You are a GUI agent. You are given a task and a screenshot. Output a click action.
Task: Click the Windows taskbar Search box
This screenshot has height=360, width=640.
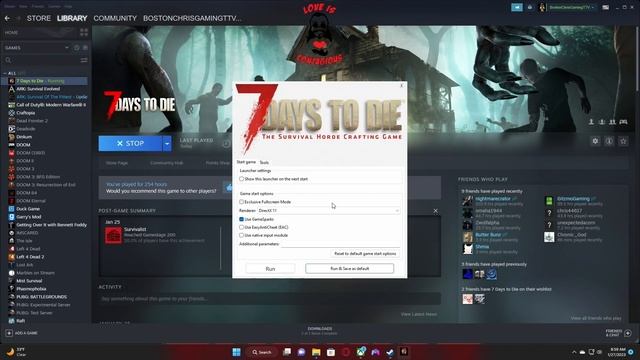point(262,352)
